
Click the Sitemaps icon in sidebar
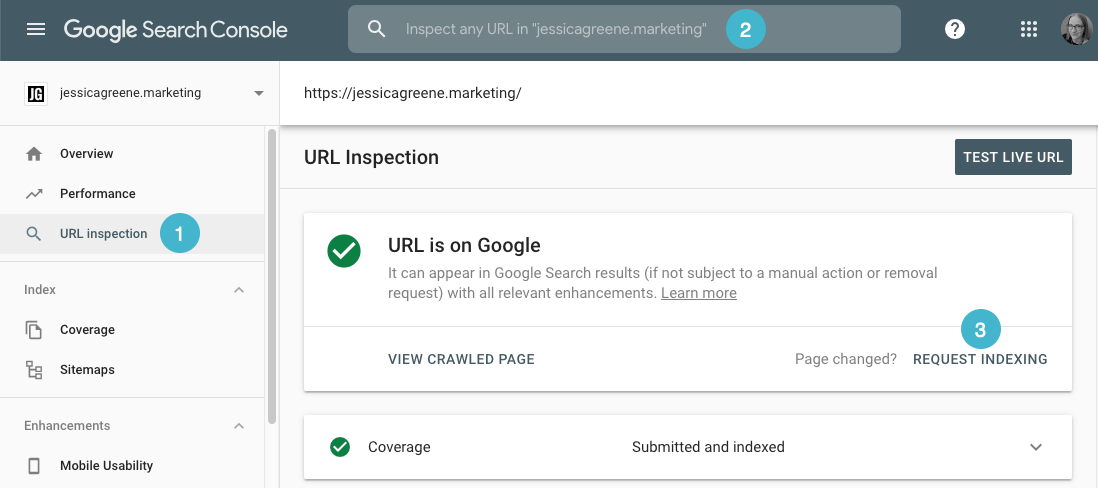[34, 370]
